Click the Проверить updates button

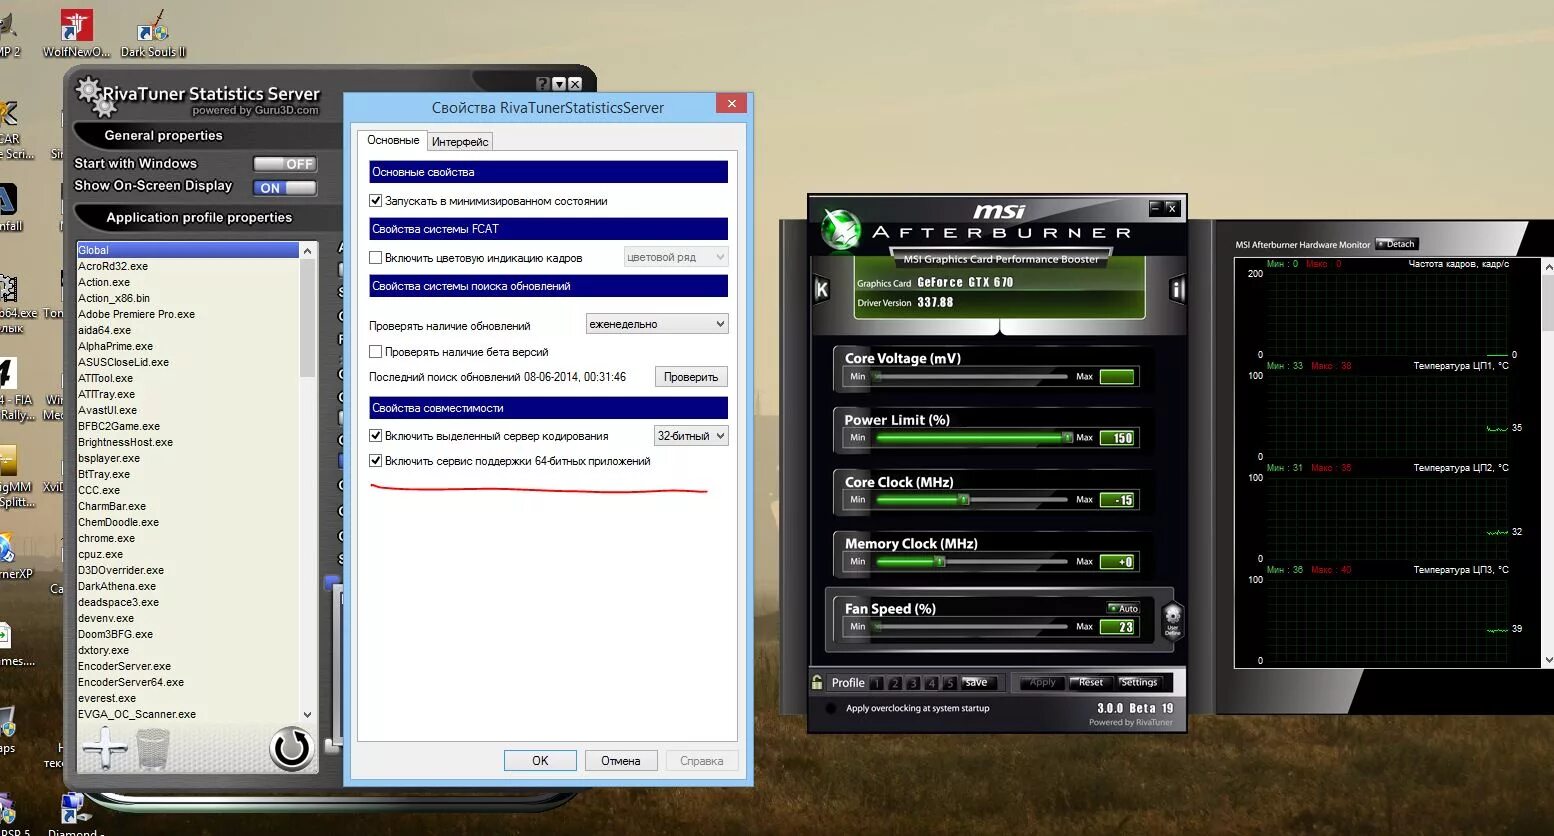(691, 377)
